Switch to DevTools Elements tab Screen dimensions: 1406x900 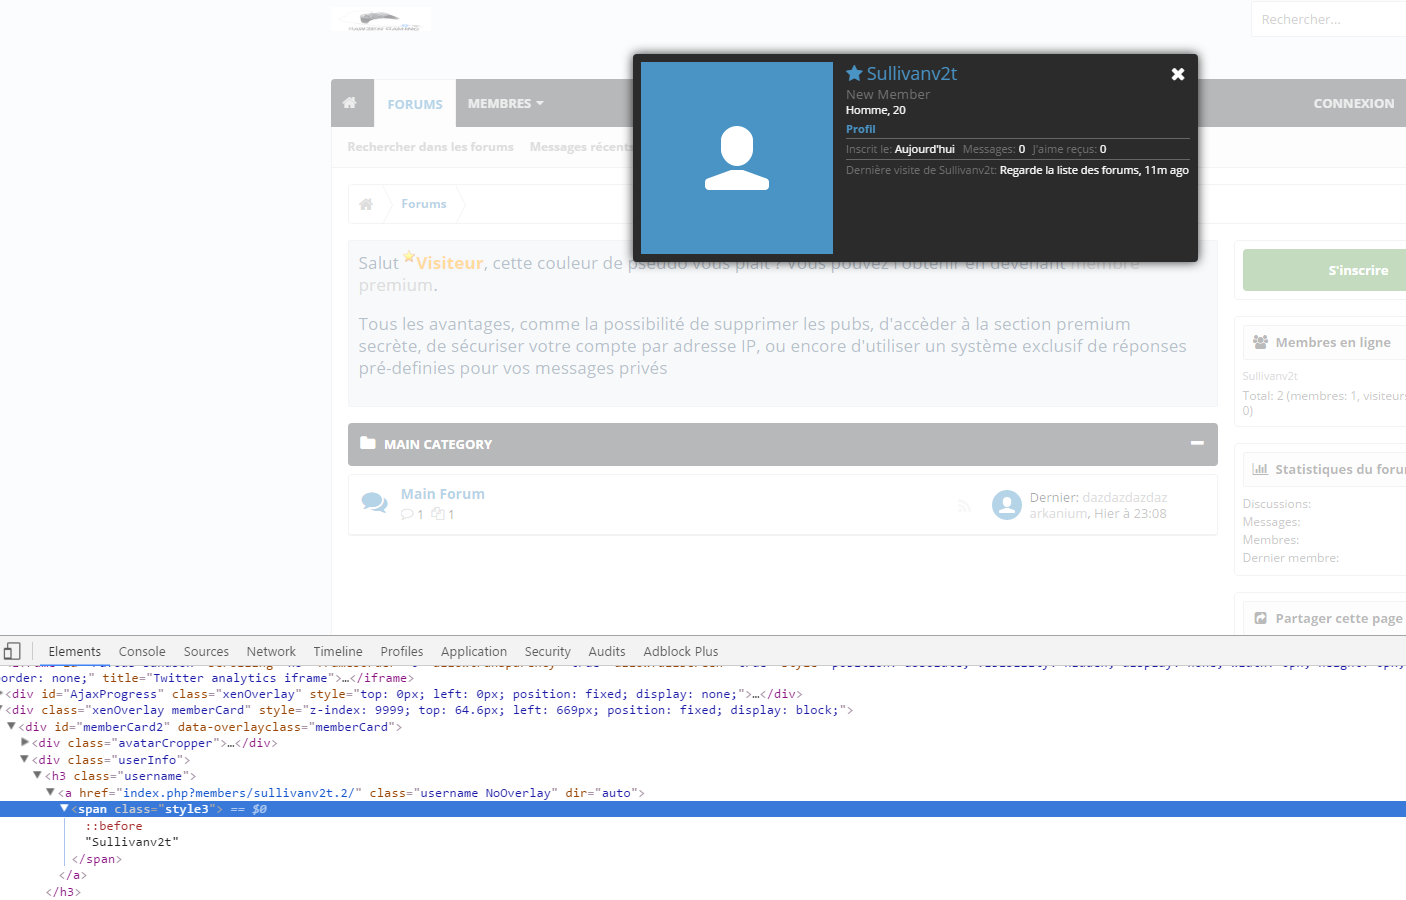tap(75, 651)
